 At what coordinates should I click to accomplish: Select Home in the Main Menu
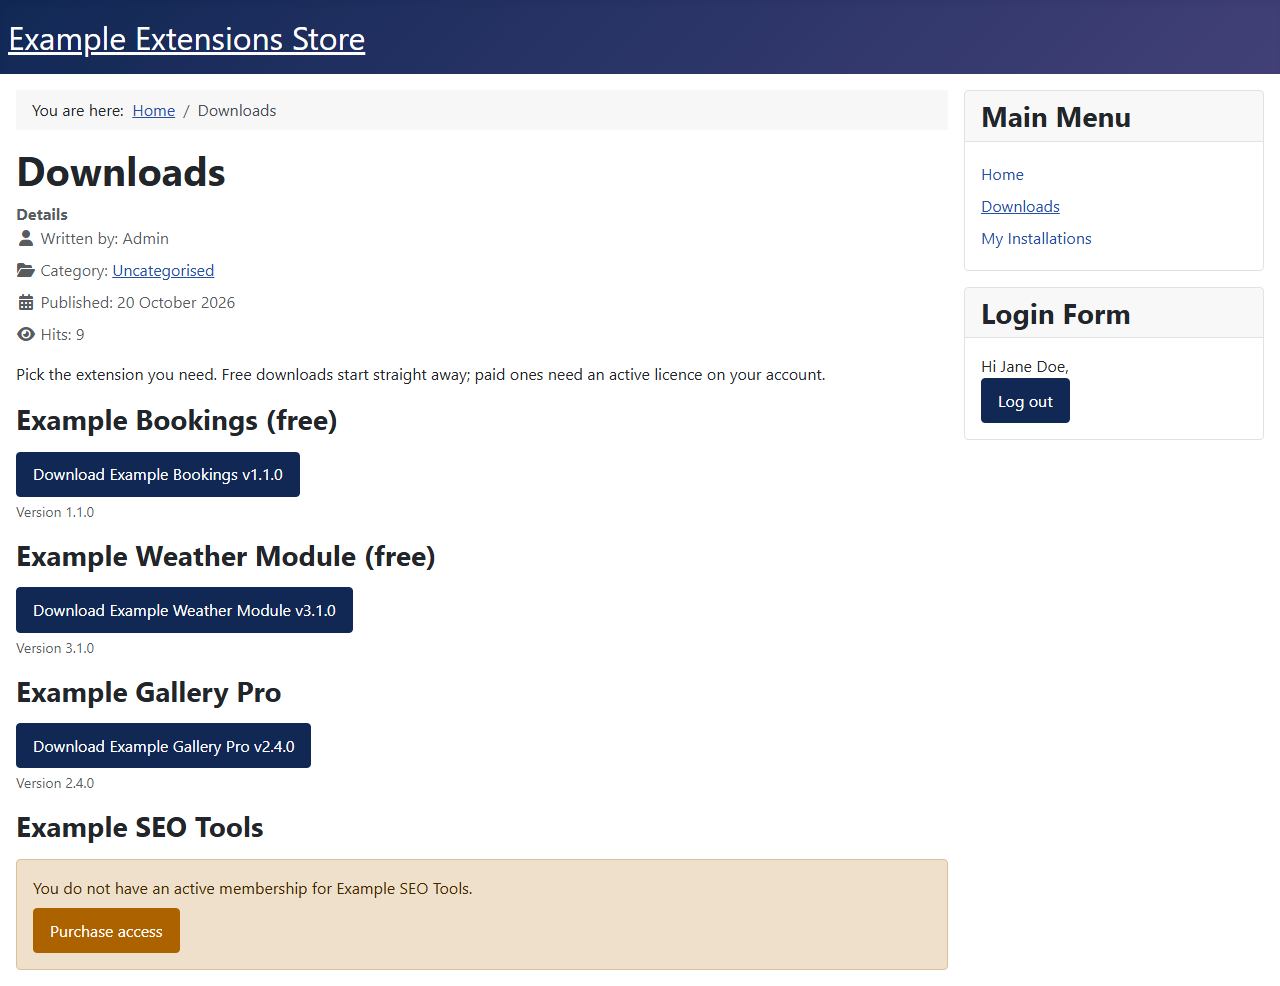pos(1002,174)
